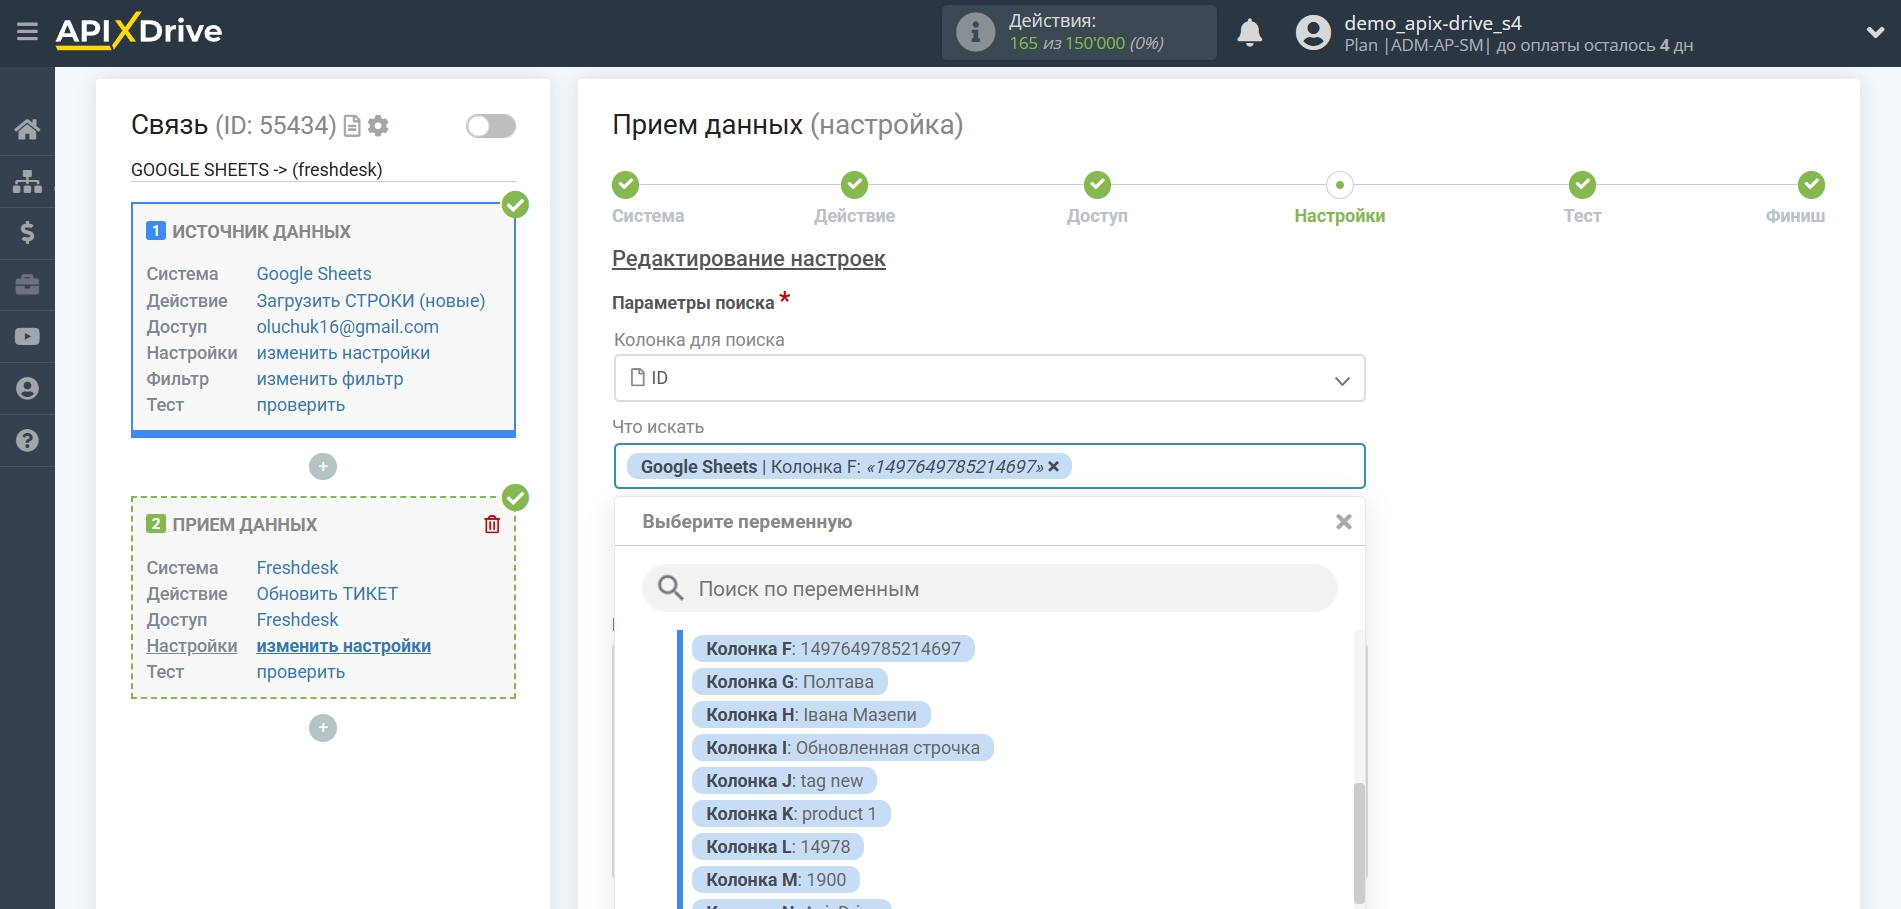Click the ИСТОЧНИК ДАННЫХ block header
The height and width of the screenshot is (909, 1901).
(x=261, y=232)
